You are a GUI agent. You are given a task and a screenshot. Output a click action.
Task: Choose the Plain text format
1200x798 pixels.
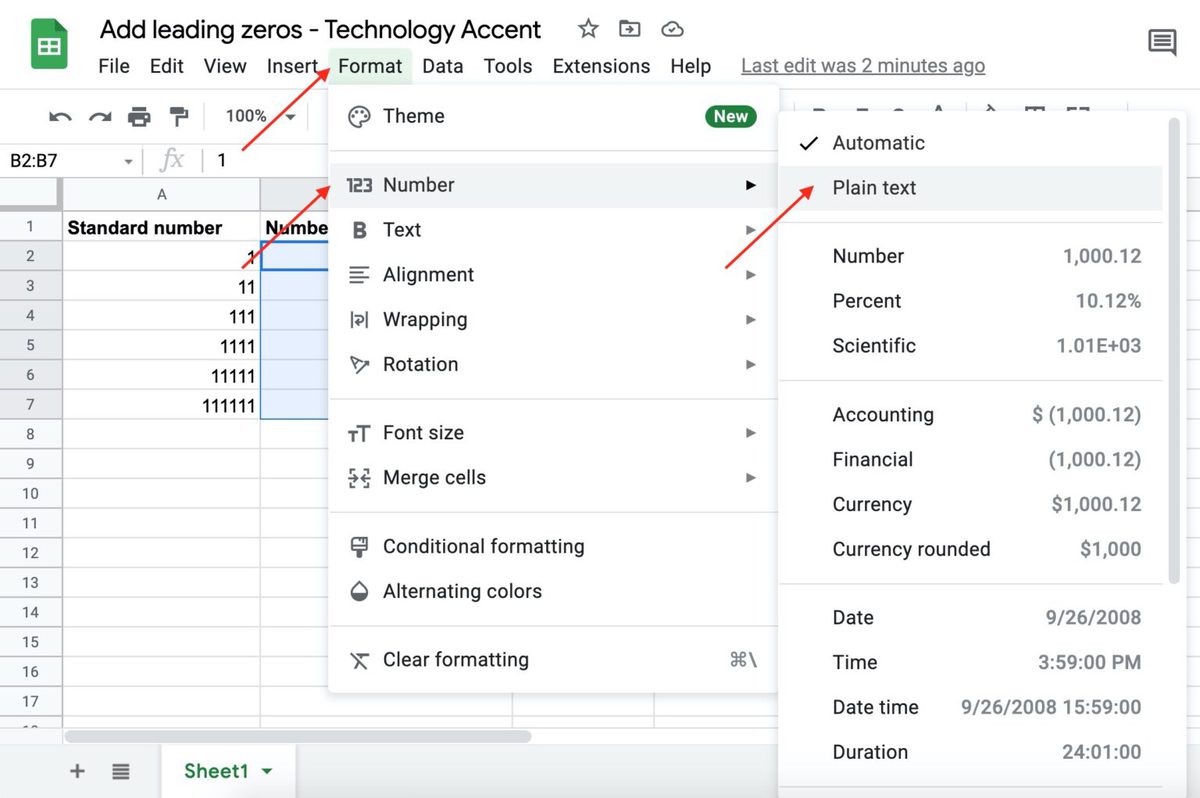pos(874,188)
